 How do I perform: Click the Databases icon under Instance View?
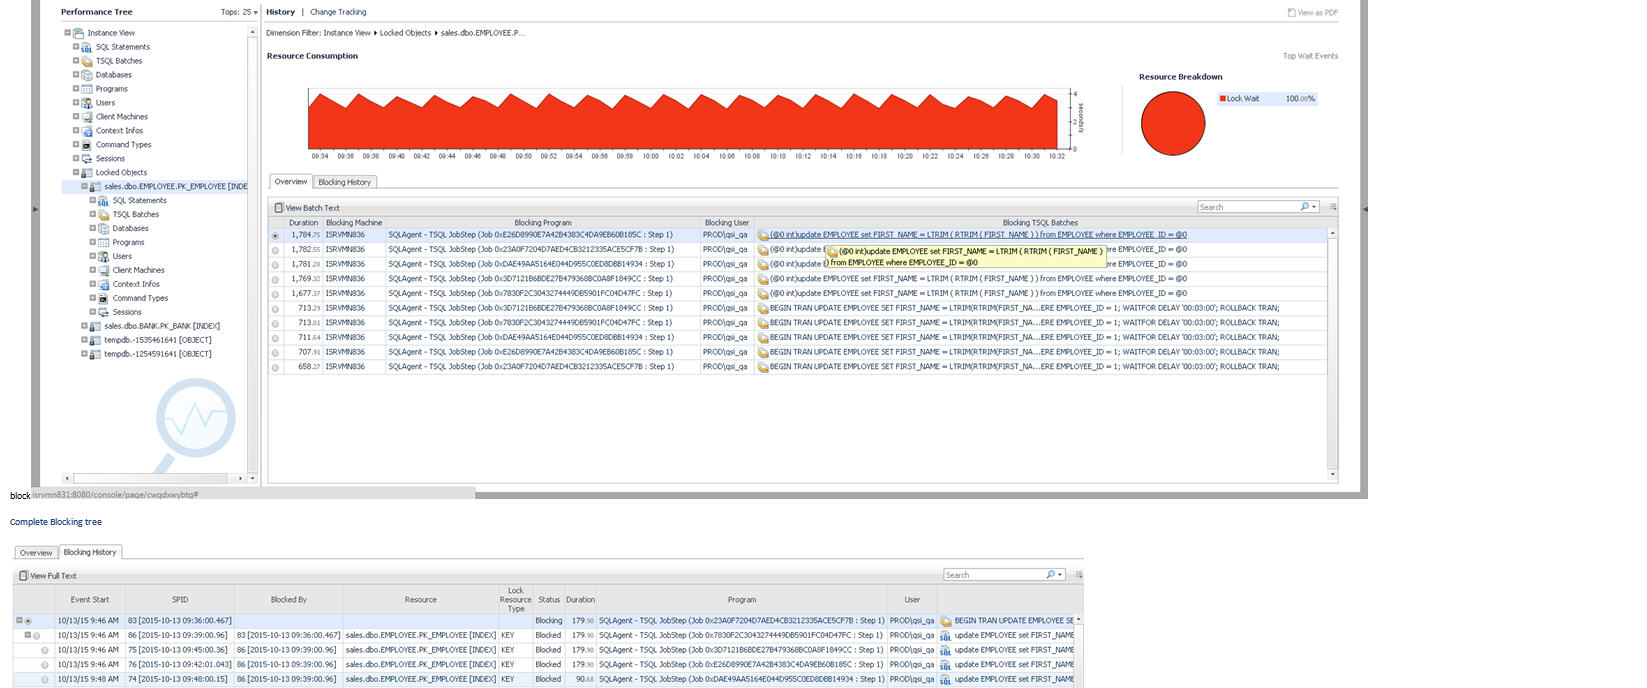(87, 75)
